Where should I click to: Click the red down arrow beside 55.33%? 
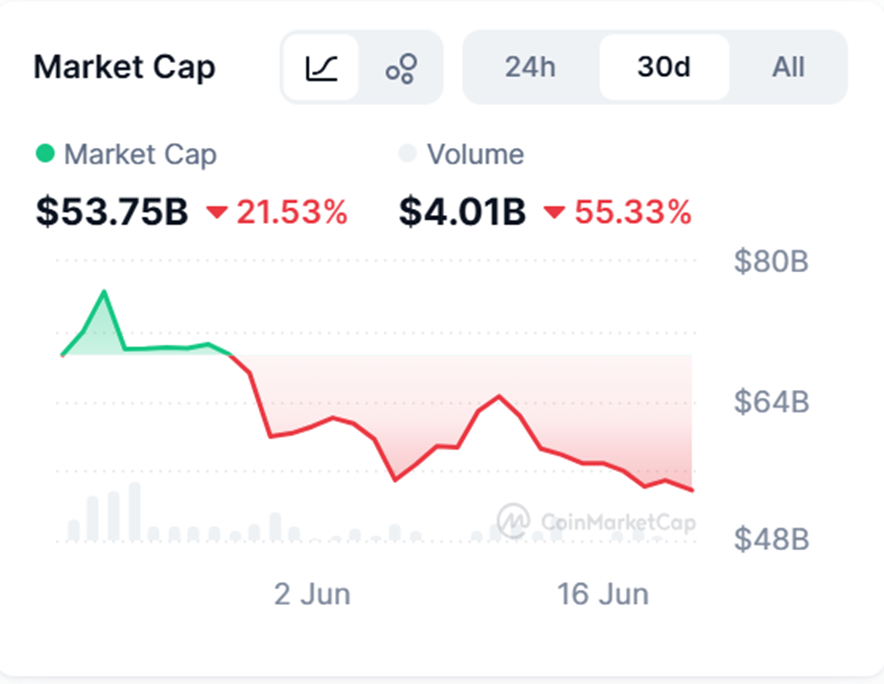[554, 212]
